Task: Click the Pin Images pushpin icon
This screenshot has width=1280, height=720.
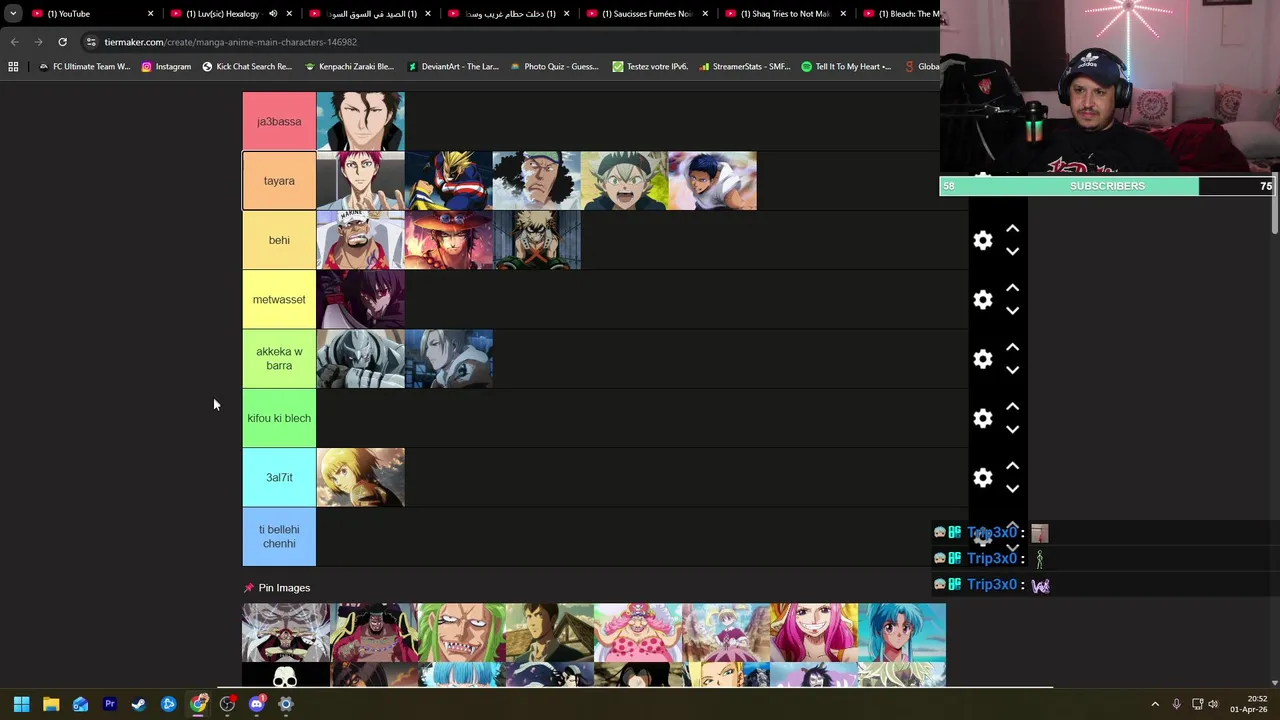Action: pyautogui.click(x=249, y=588)
